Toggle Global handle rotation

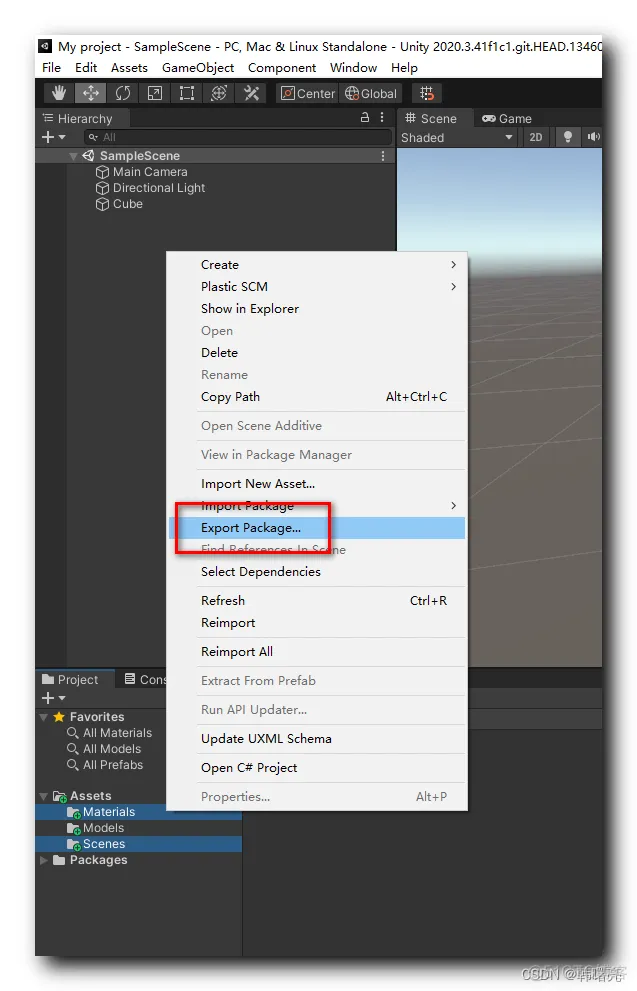click(371, 94)
